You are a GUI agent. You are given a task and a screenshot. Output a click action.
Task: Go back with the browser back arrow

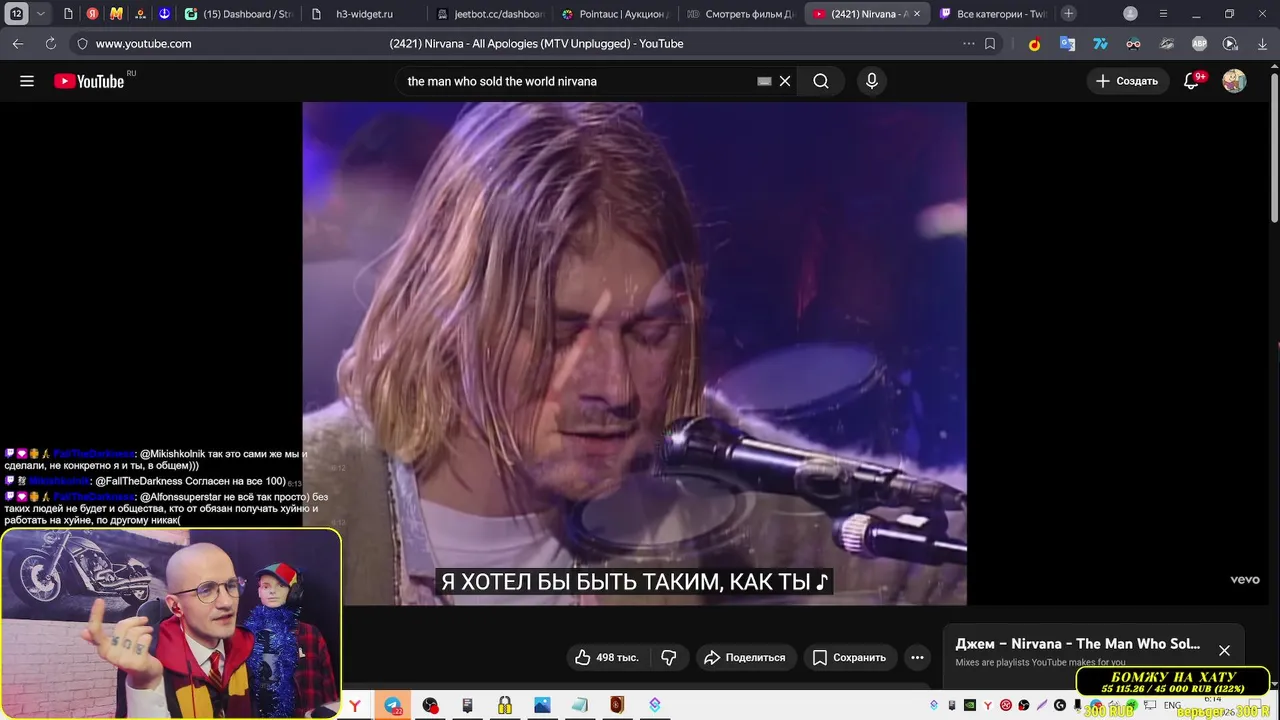[x=18, y=44]
